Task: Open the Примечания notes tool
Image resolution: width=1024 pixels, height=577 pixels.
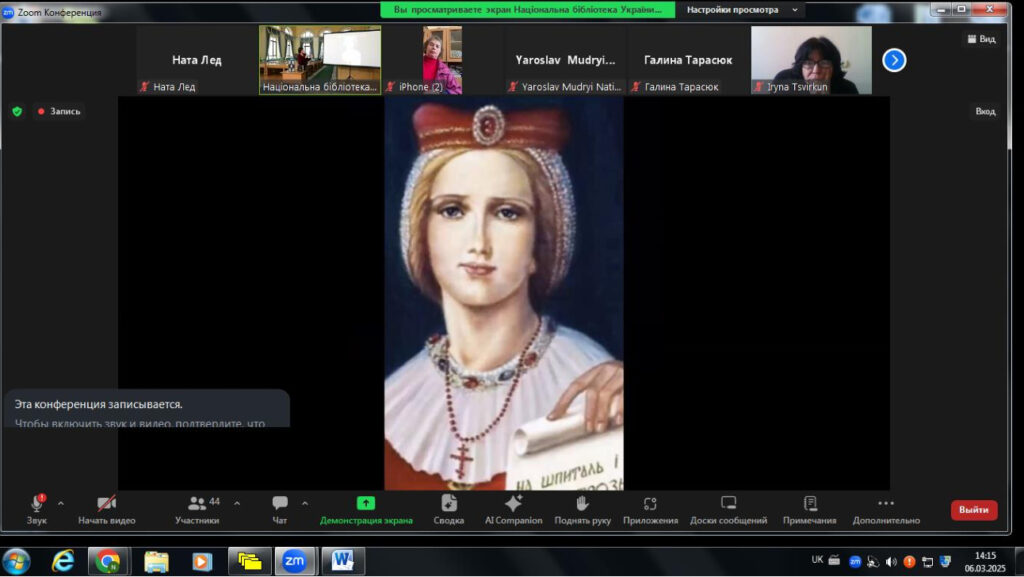Action: [810, 509]
